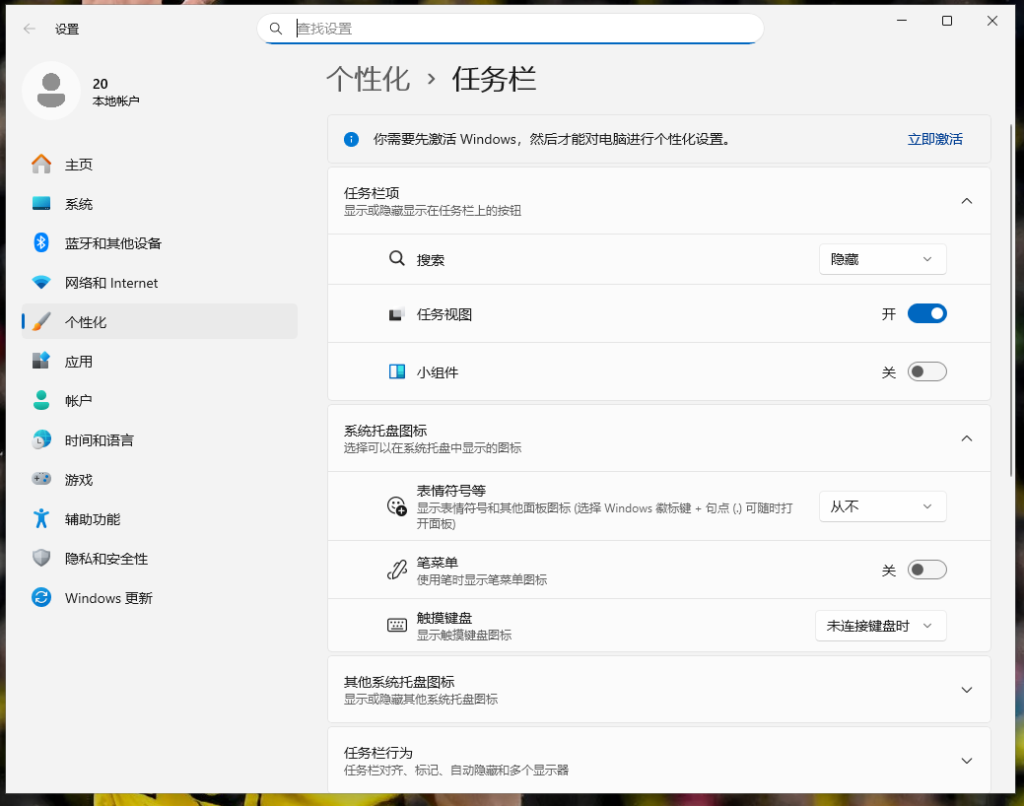Screen dimensions: 1024x806
Task: Click the 任务栏 page title
Action: tap(494, 79)
